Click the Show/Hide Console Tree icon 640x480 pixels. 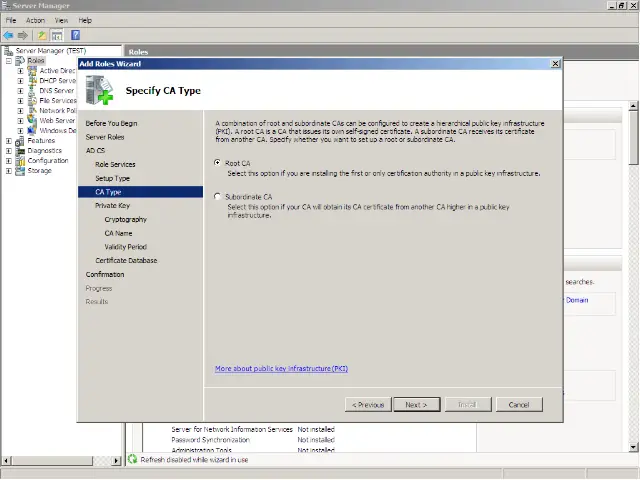(x=57, y=35)
